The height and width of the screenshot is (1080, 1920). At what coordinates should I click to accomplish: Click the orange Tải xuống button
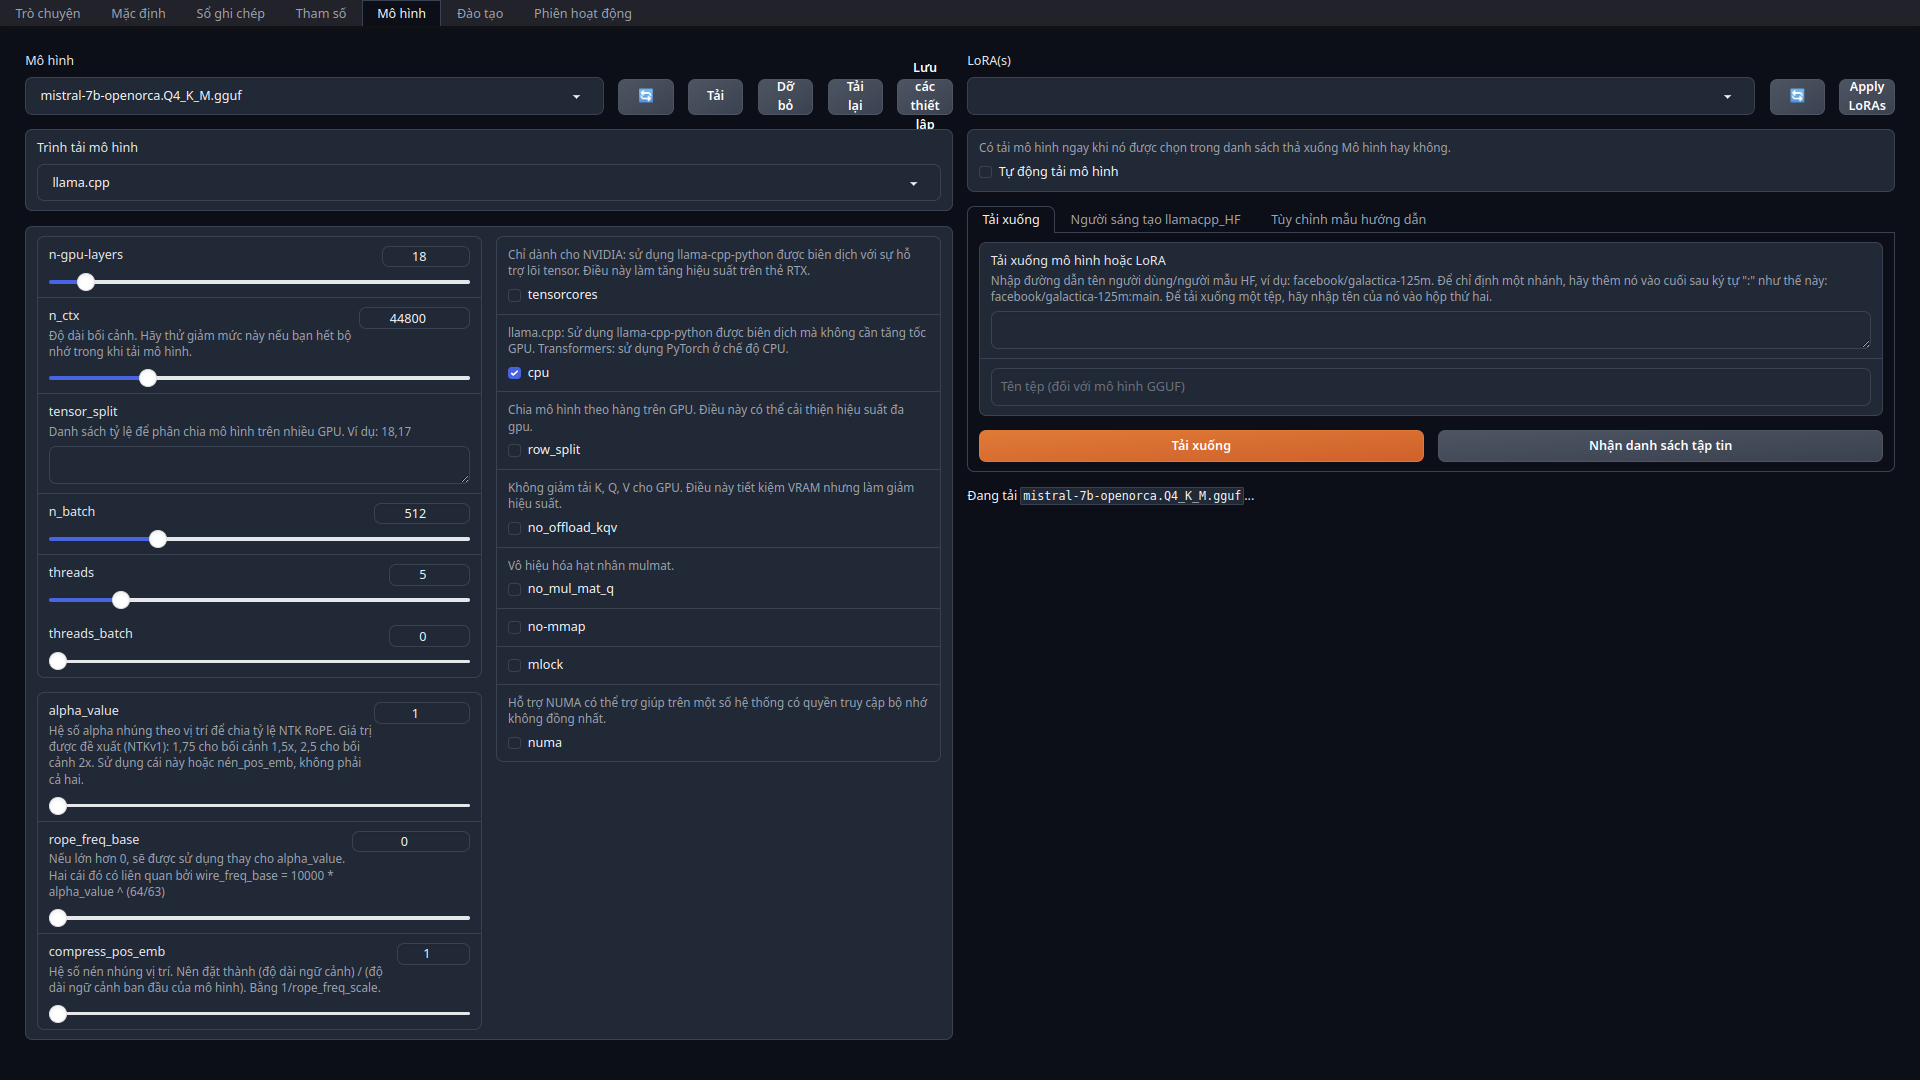1200,446
